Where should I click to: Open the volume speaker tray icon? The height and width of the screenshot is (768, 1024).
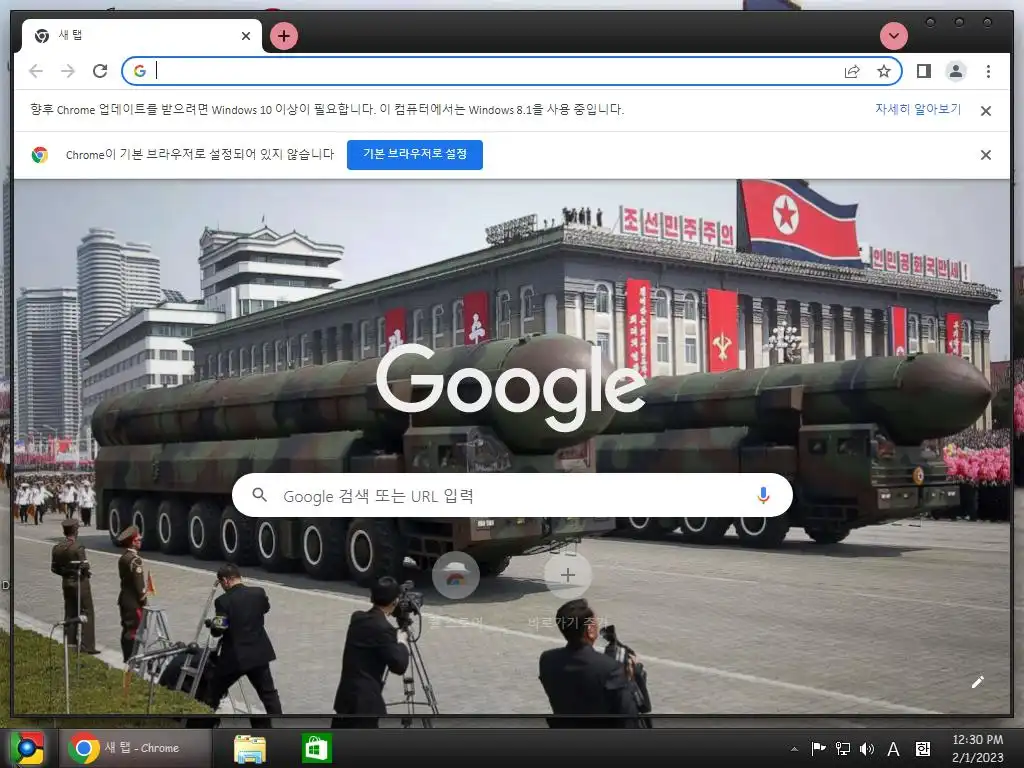point(867,749)
